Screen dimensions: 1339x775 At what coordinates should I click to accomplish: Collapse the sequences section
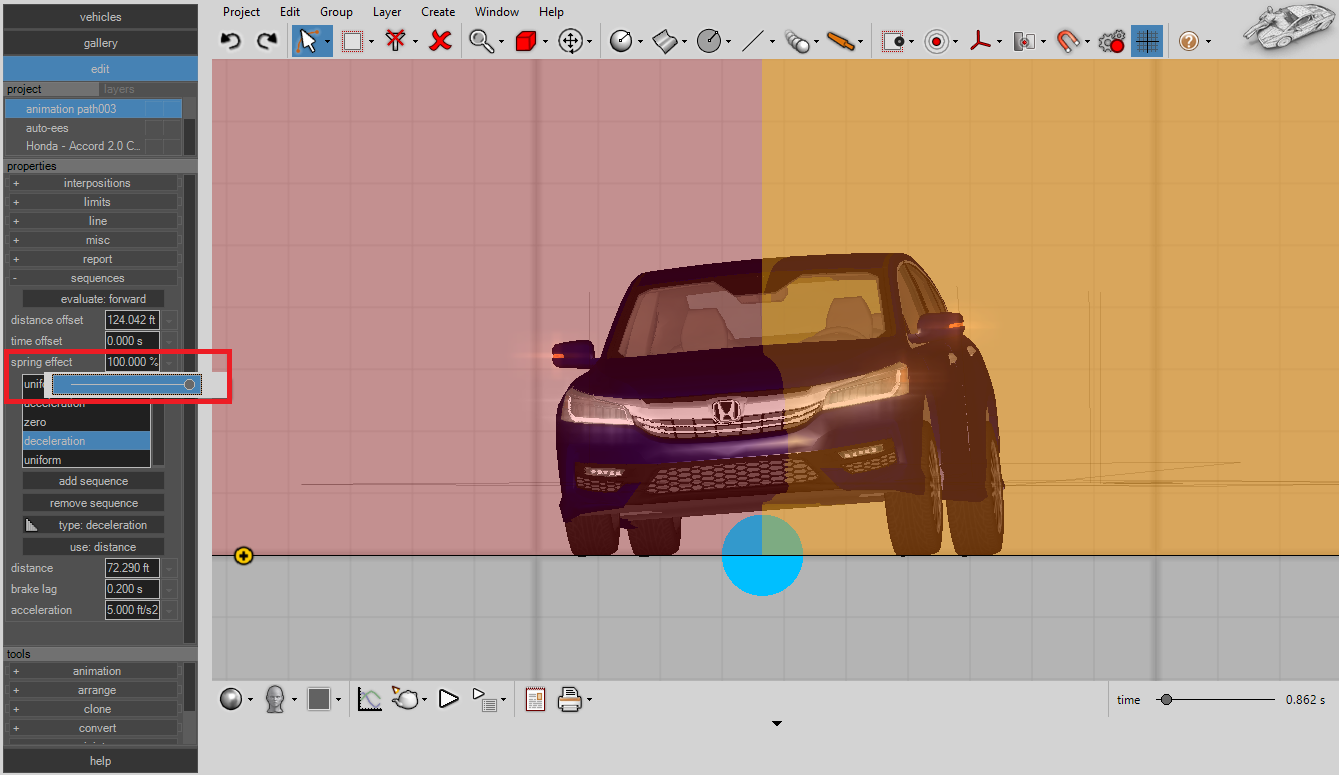point(93,278)
